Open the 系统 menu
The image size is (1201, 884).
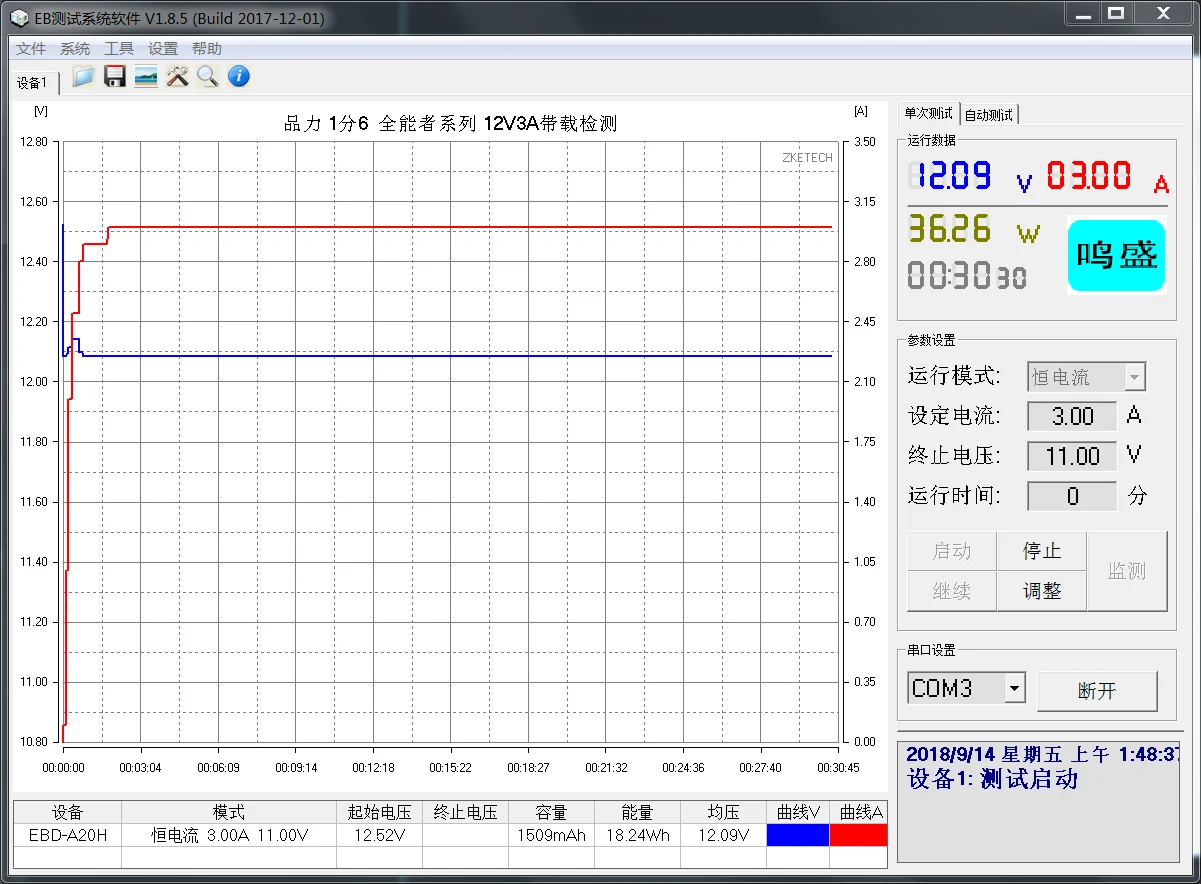pyautogui.click(x=75, y=49)
